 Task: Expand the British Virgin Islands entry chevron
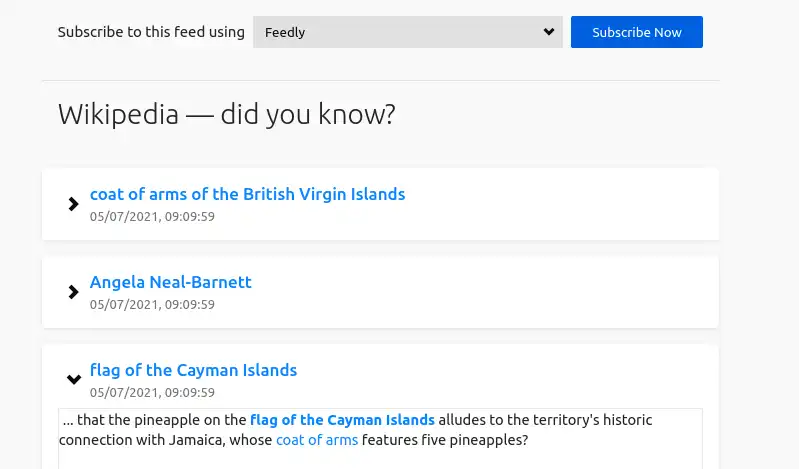[x=73, y=204]
